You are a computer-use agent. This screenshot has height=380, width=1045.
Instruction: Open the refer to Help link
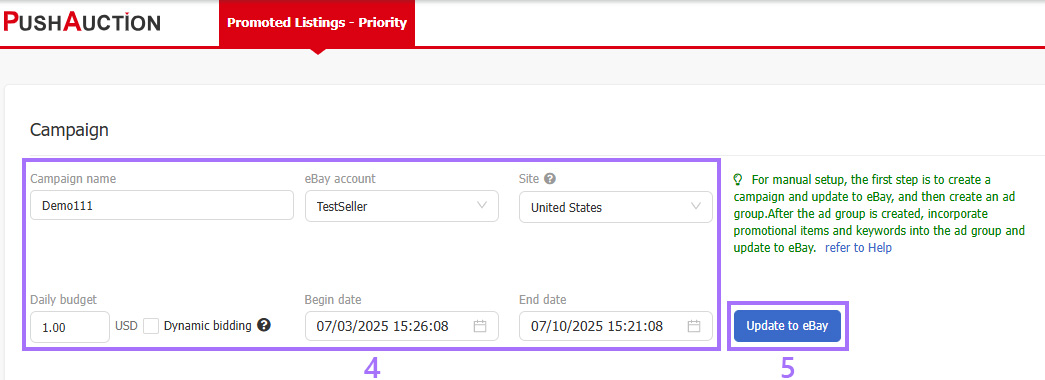coord(858,248)
